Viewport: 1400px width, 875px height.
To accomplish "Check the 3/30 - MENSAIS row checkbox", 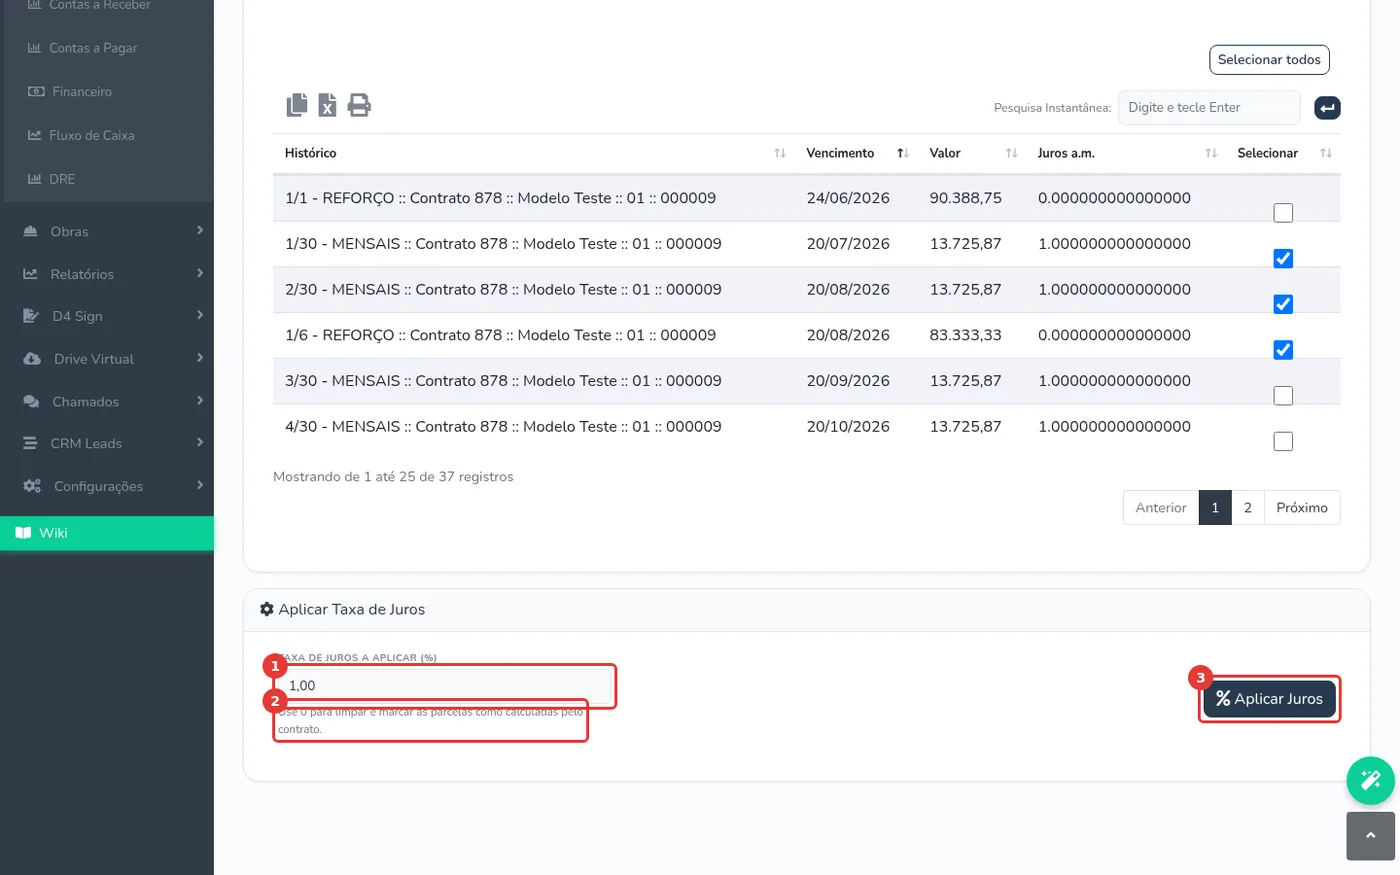I will click(x=1283, y=396).
